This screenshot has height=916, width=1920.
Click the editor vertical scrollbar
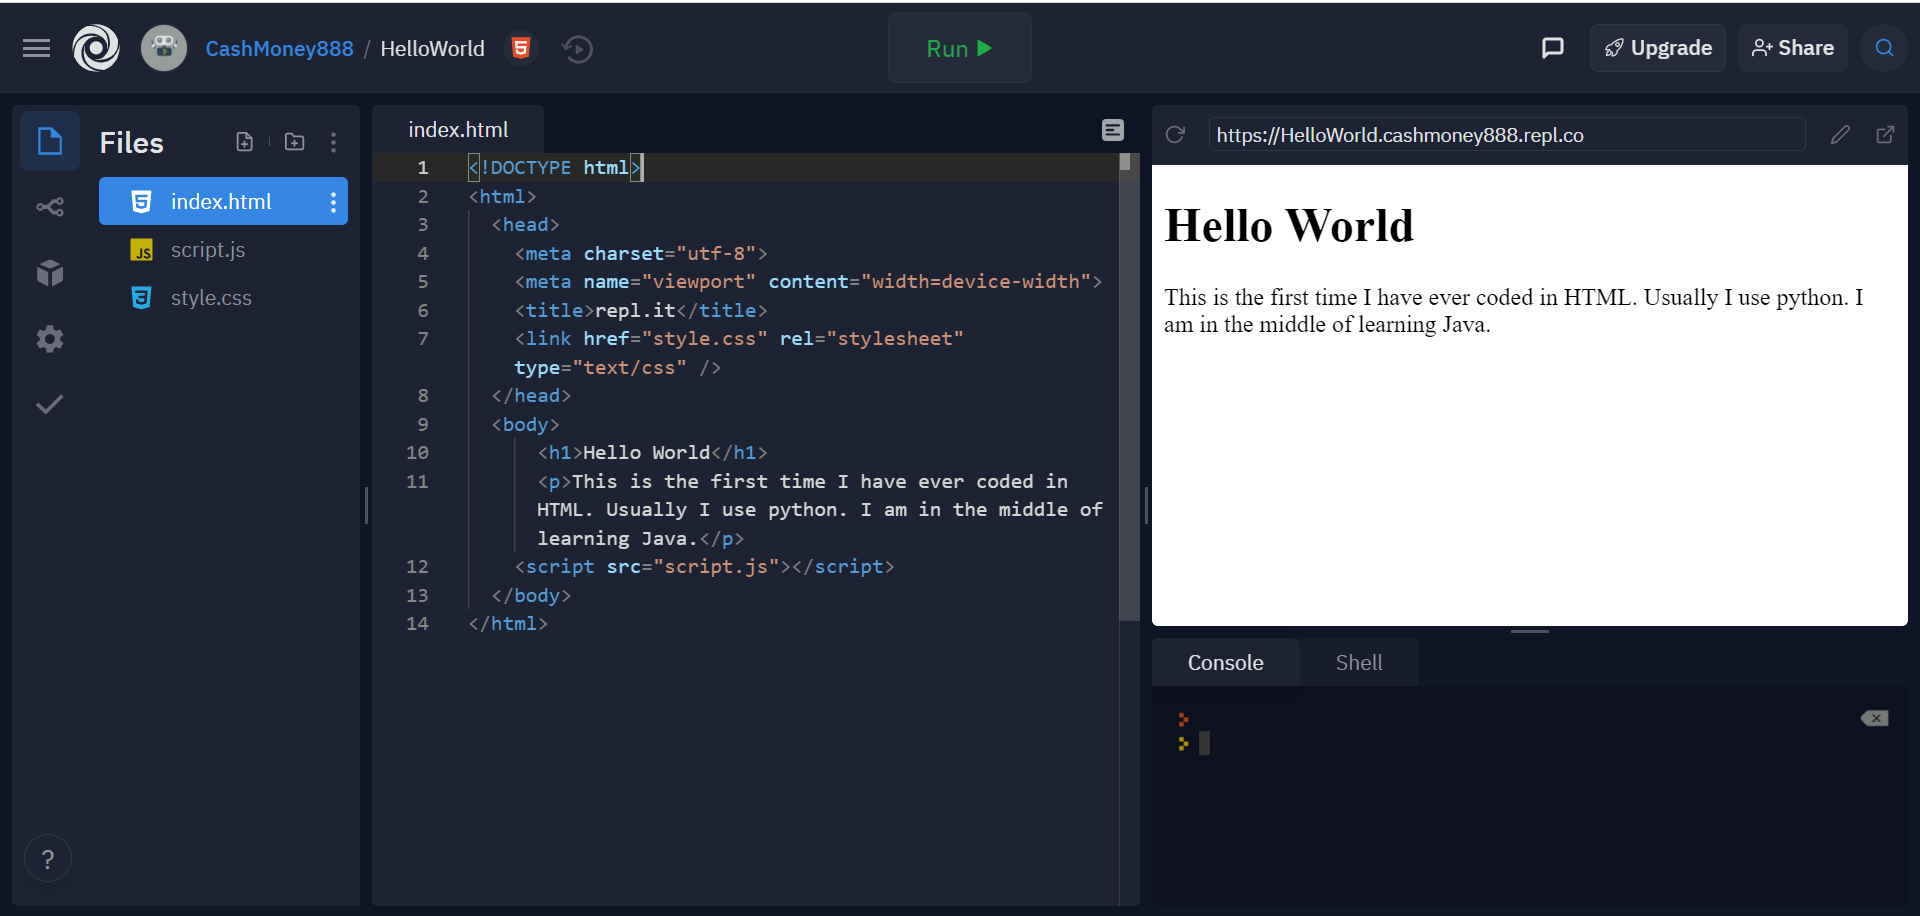pyautogui.click(x=1127, y=387)
